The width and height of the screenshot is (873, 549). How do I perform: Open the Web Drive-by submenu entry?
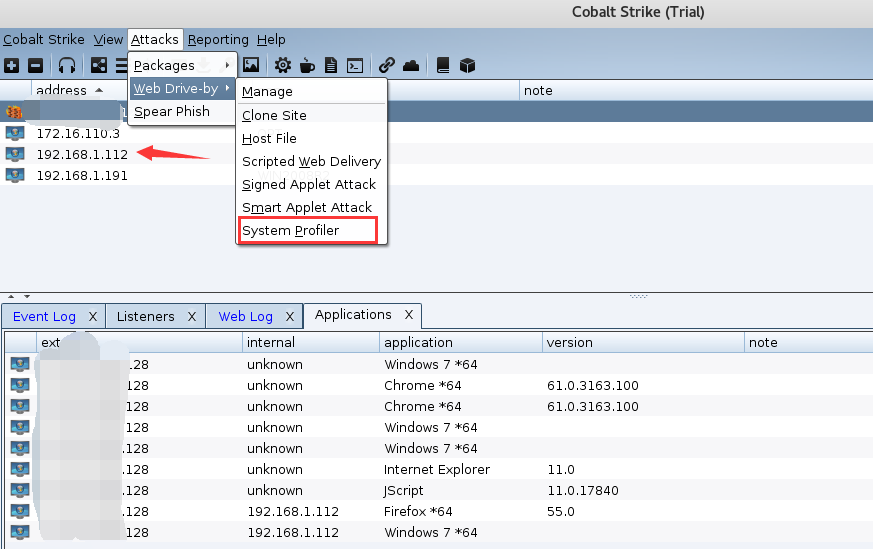(x=183, y=89)
